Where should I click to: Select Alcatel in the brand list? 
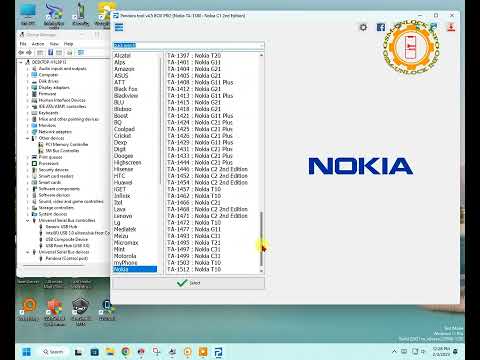[x=122, y=56]
